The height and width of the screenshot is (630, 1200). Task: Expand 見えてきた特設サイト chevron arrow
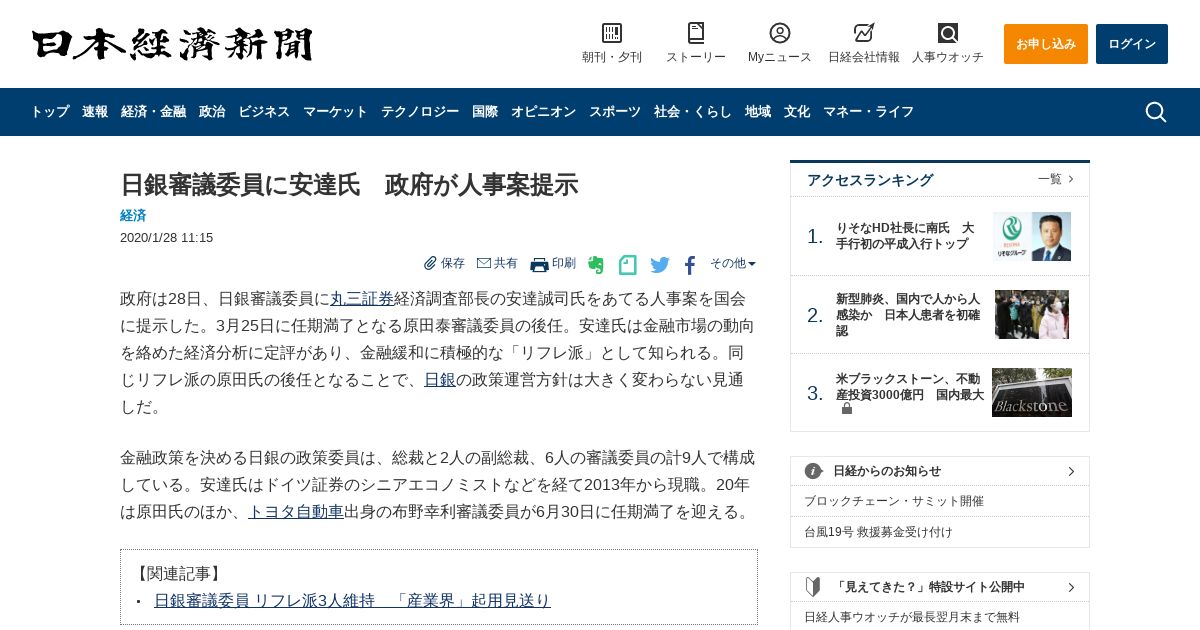(1071, 587)
